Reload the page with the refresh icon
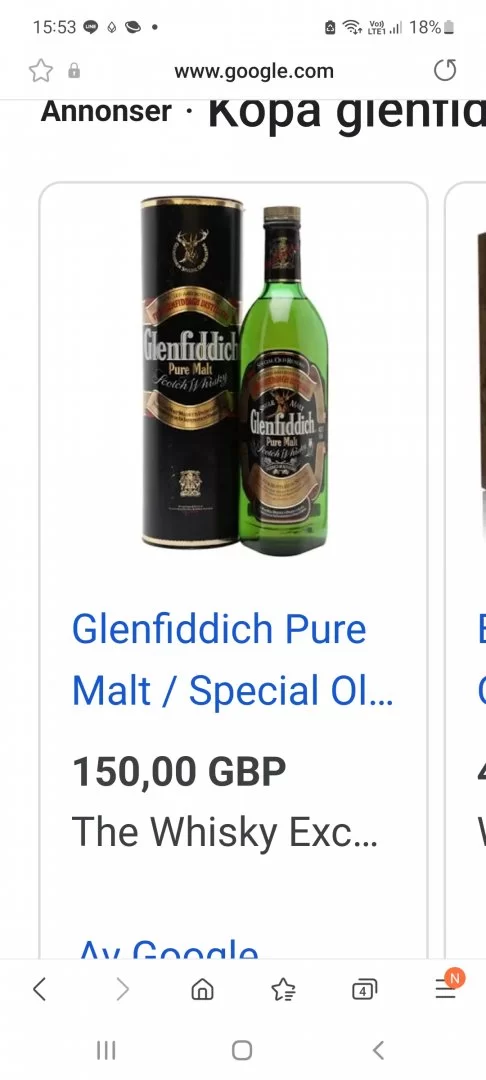486x1080 pixels. click(445, 70)
